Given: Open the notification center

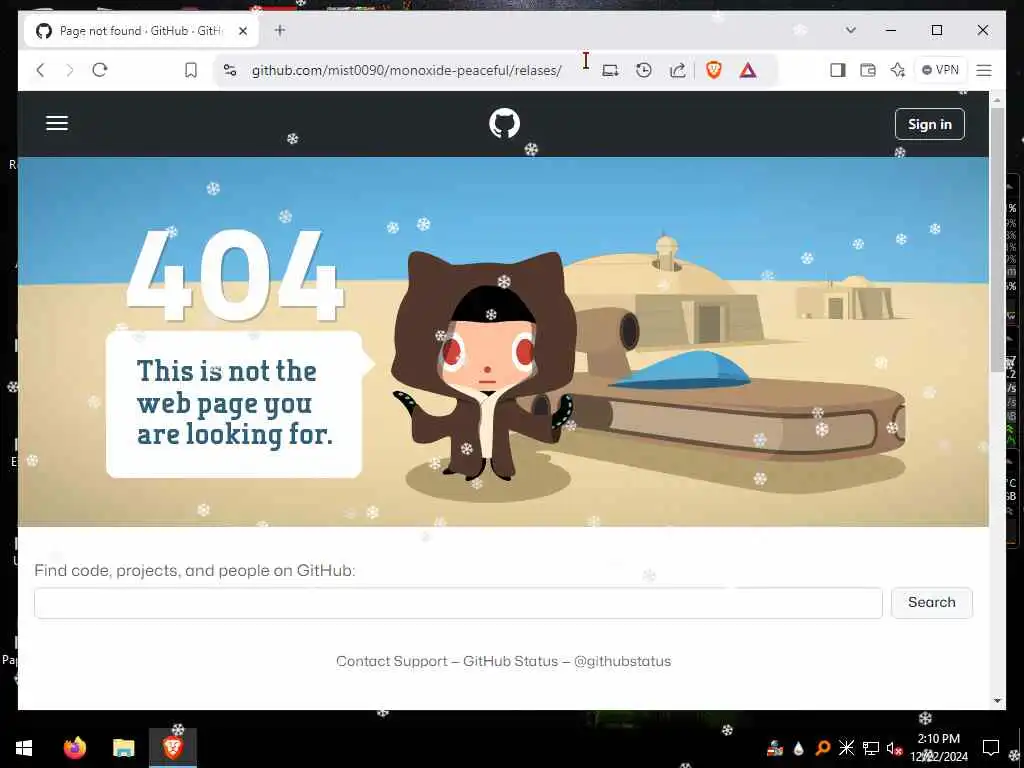Looking at the screenshot, I should coord(991,748).
